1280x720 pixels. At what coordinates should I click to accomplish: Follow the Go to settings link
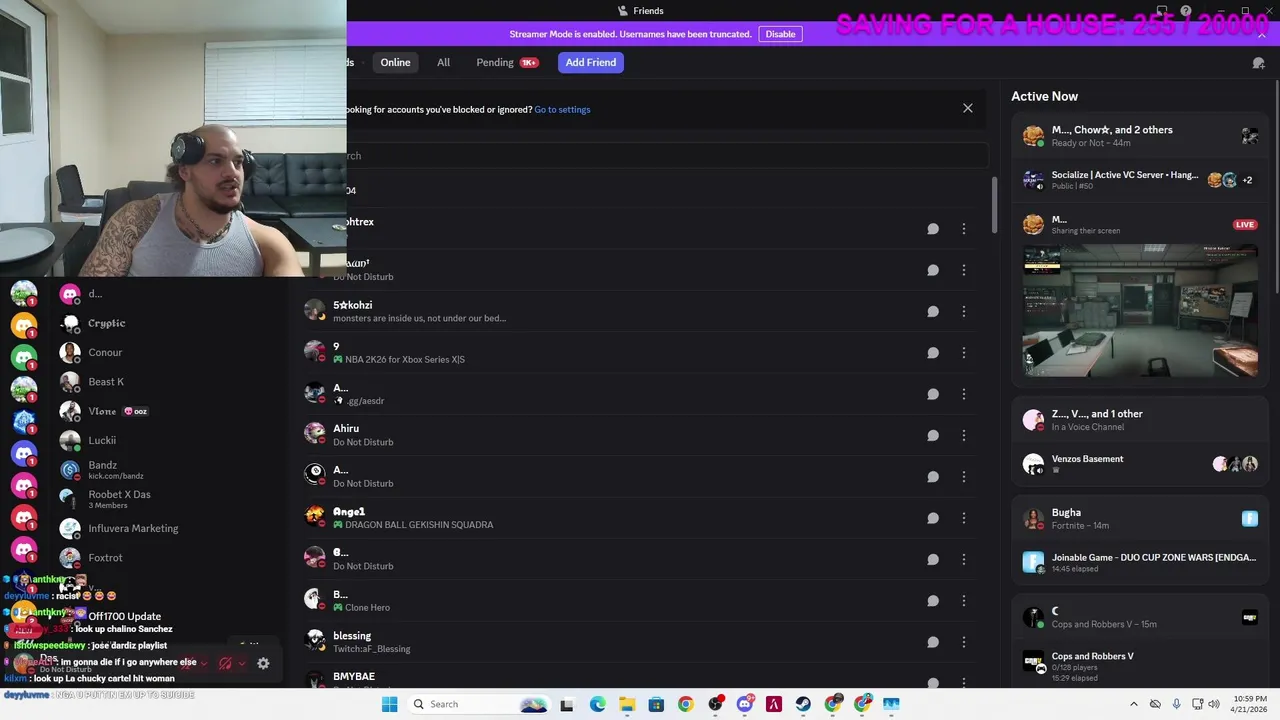tap(562, 109)
